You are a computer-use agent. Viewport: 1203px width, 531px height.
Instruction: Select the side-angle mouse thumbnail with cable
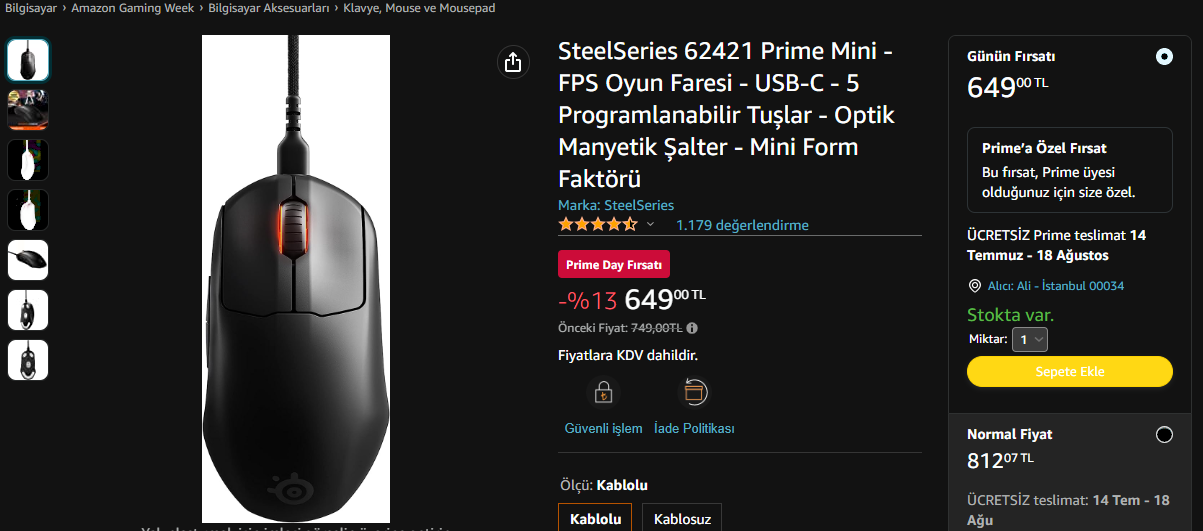tap(28, 260)
